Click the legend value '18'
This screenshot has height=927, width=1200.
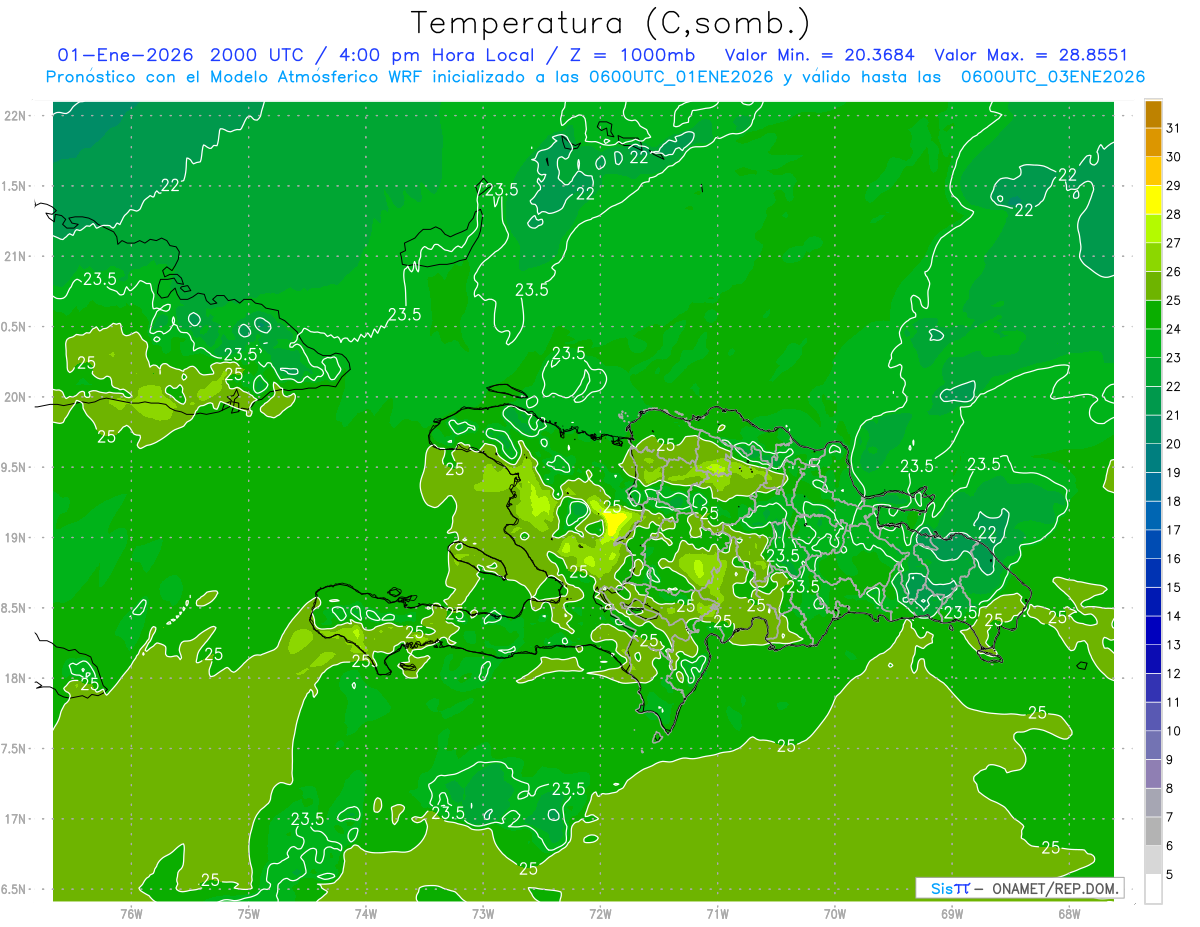pyautogui.click(x=1173, y=501)
